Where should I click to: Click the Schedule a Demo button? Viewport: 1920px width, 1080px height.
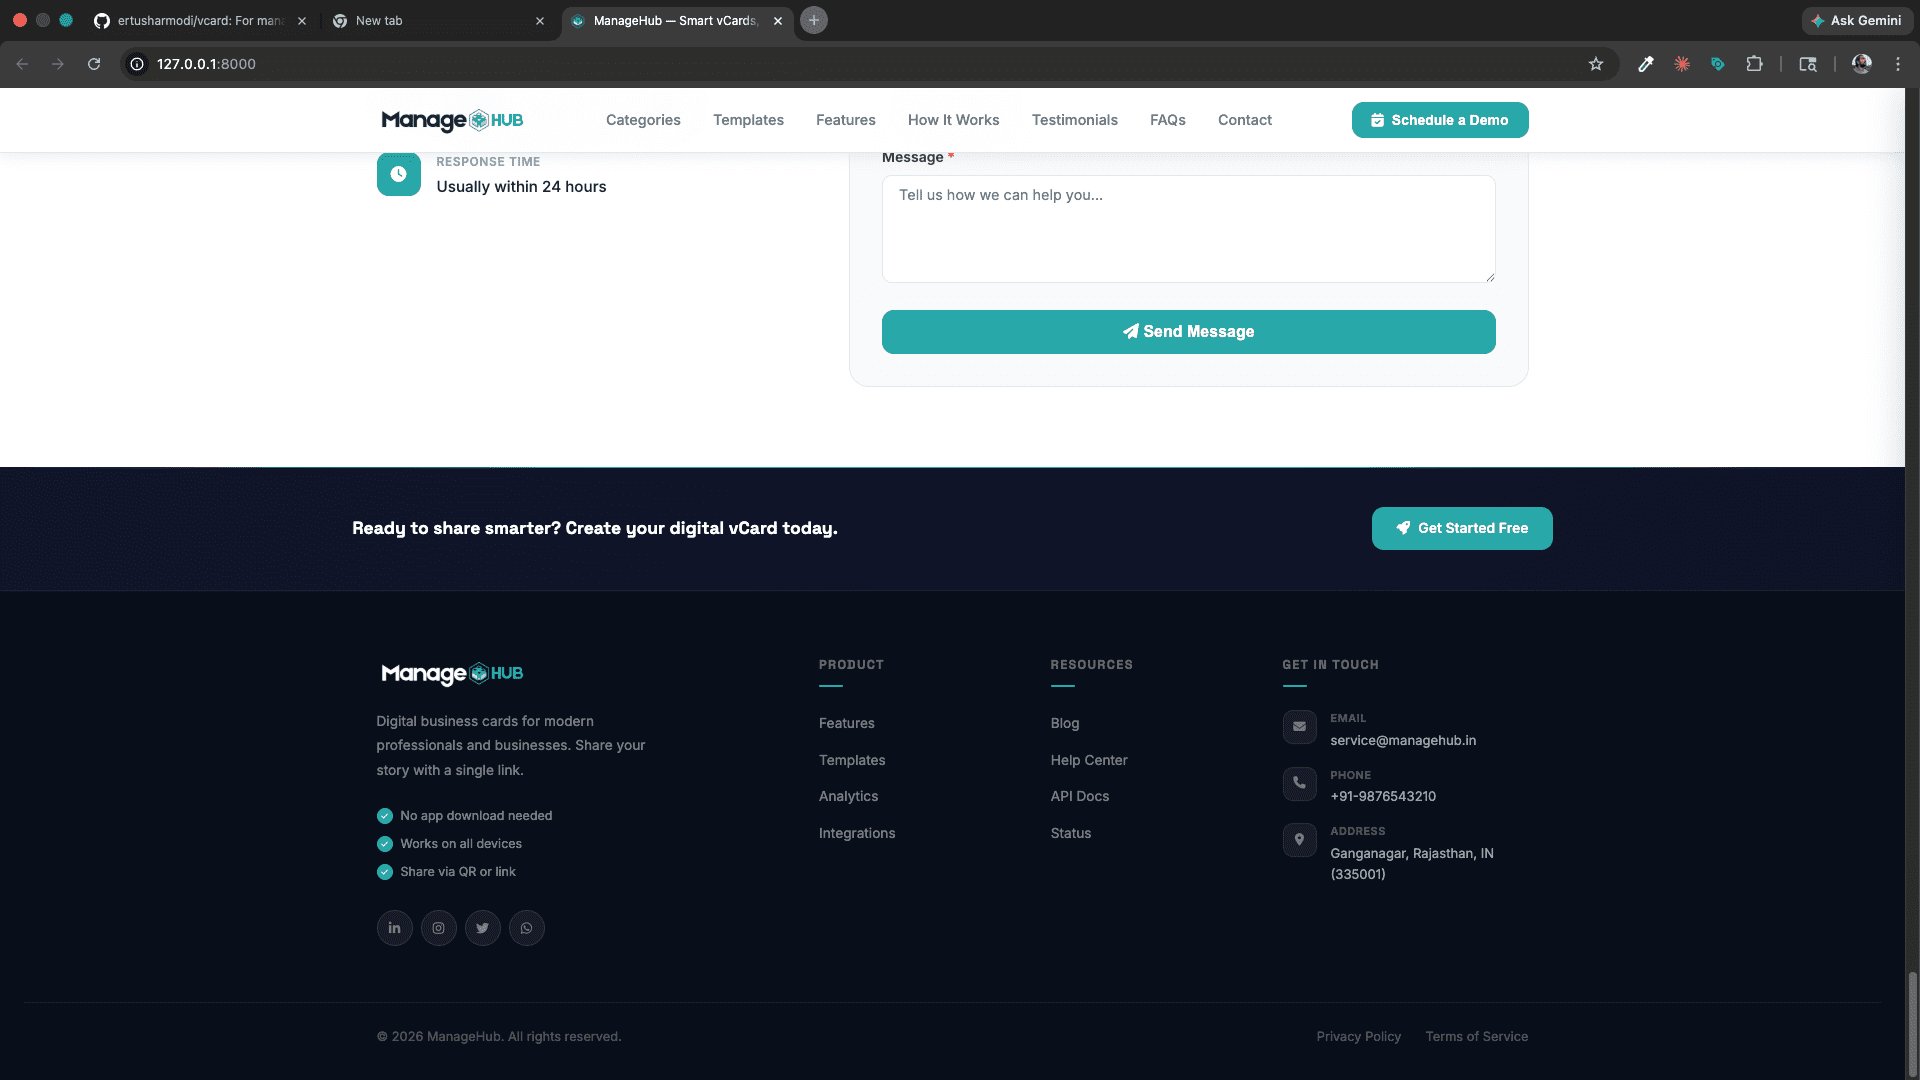click(x=1440, y=120)
